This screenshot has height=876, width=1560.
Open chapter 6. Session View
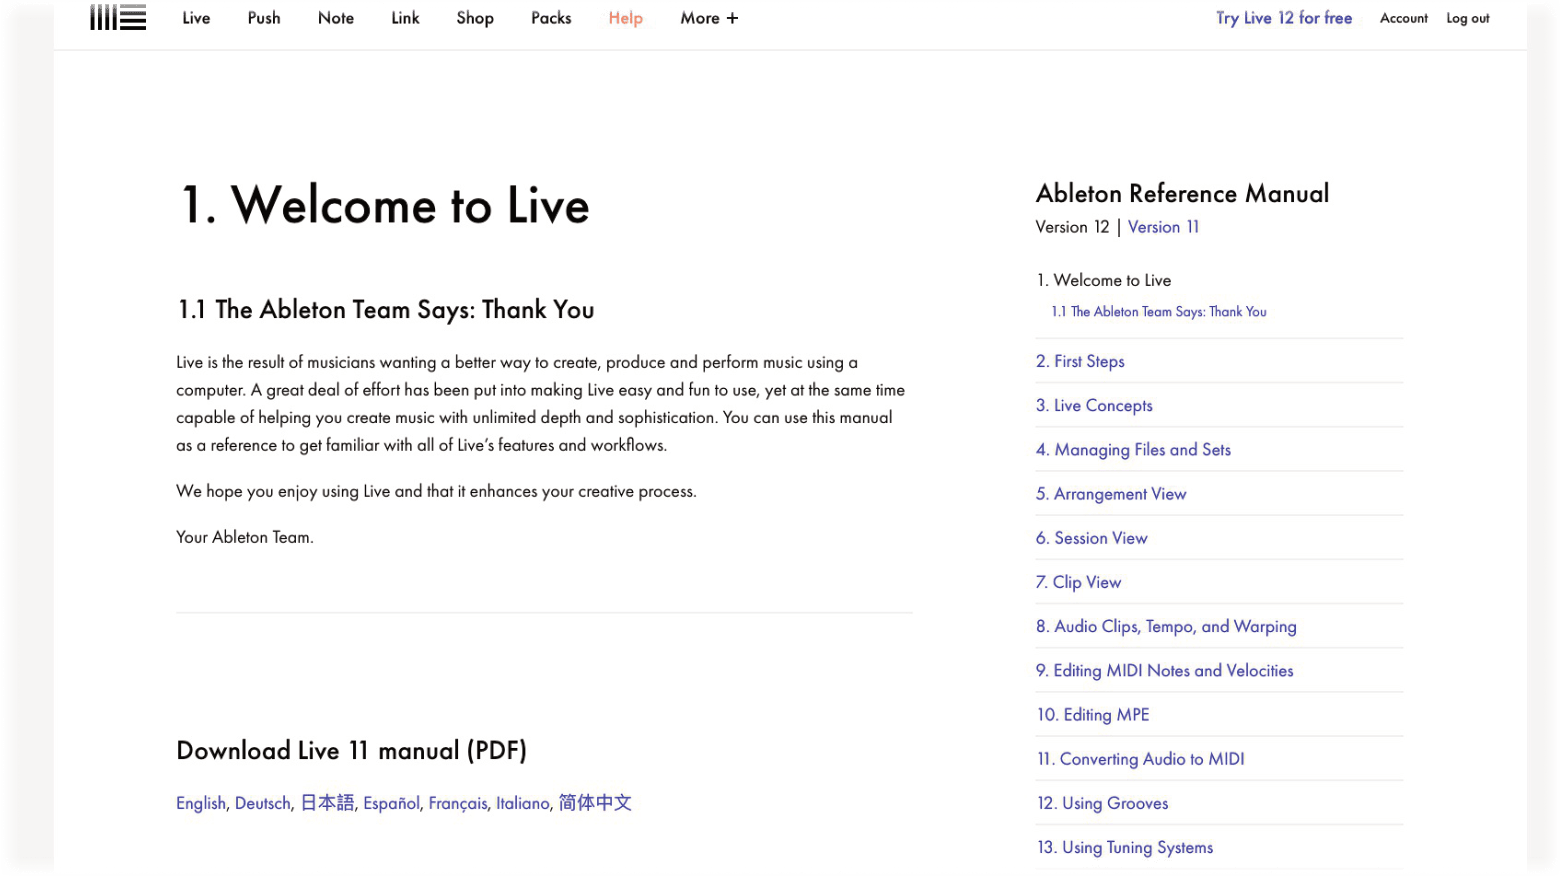tap(1092, 538)
